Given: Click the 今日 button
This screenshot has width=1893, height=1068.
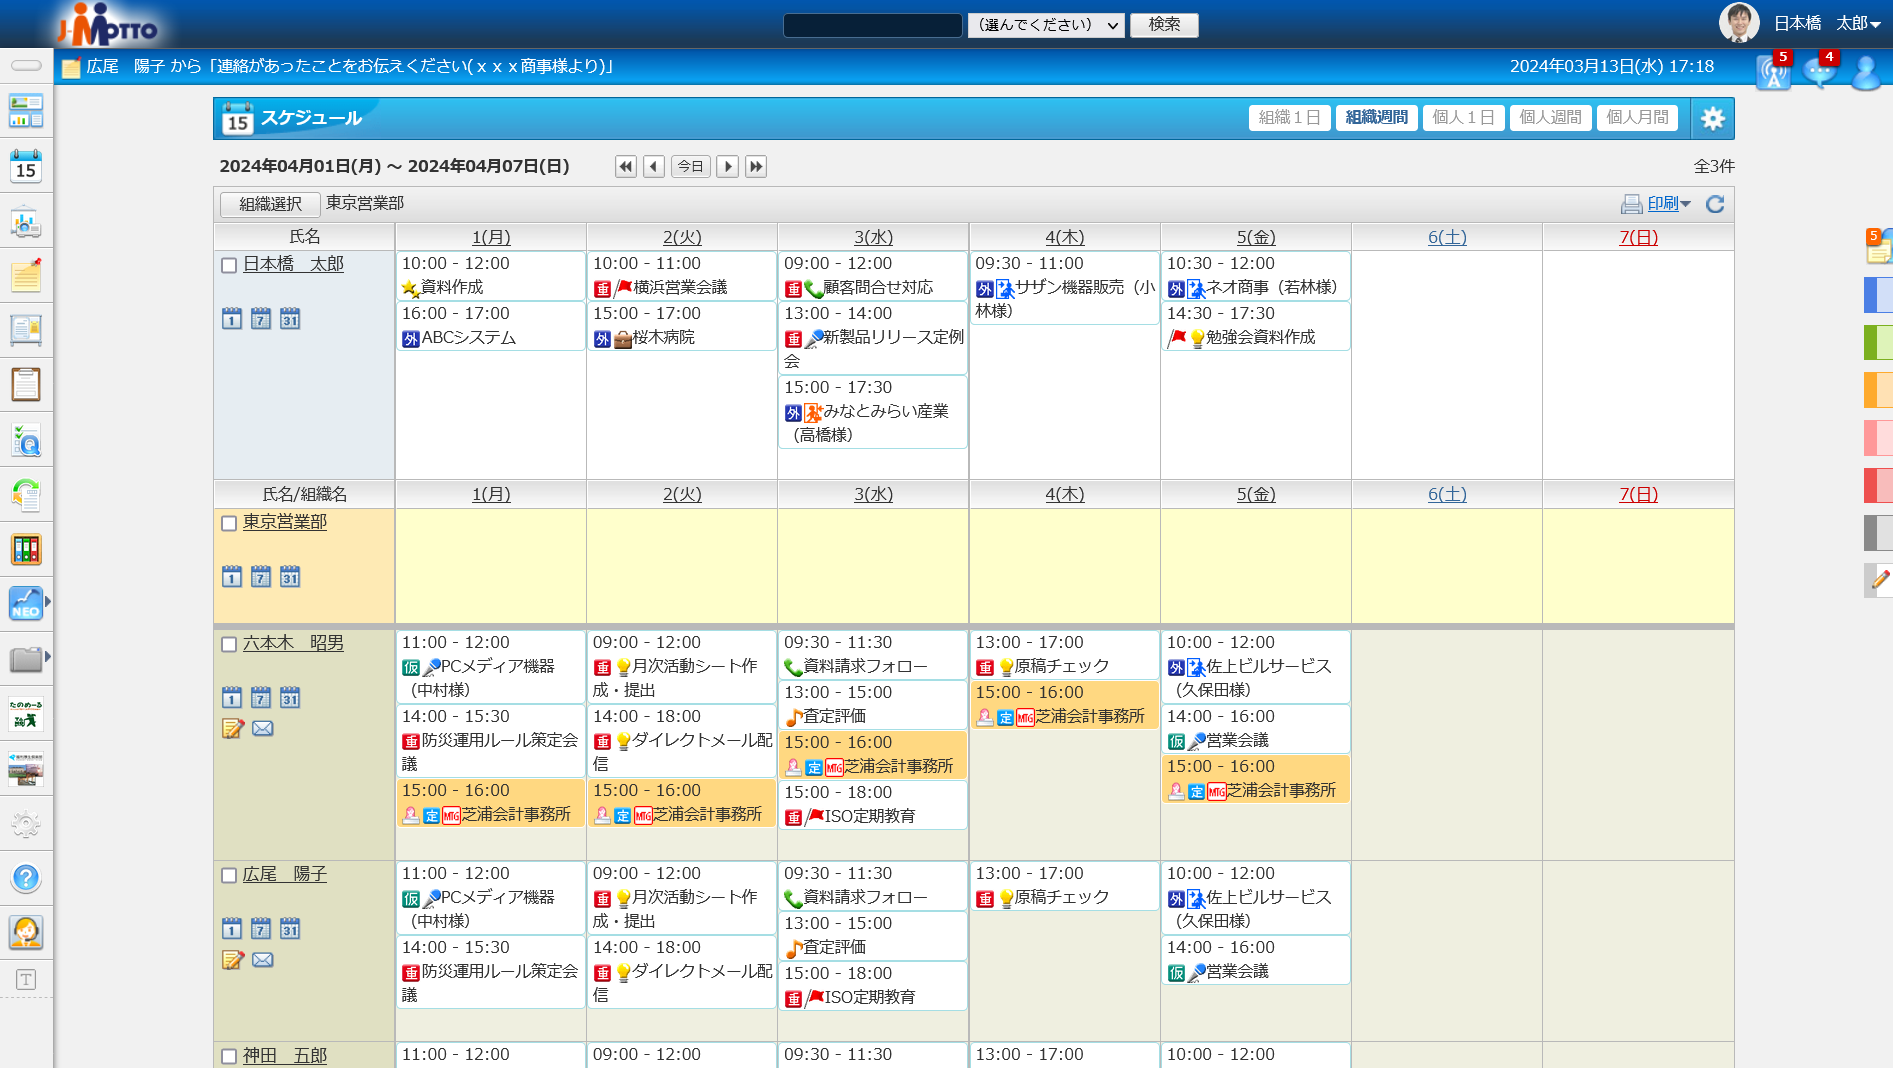Looking at the screenshot, I should click(x=691, y=167).
